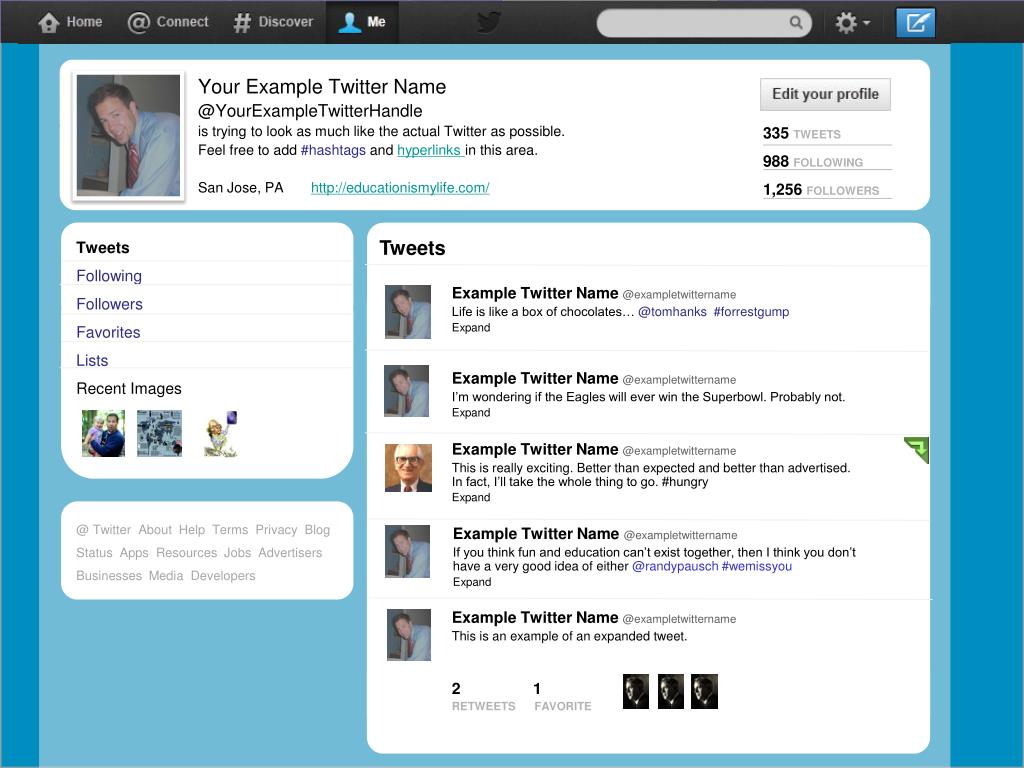Click the elderly man avatar on #hungry tweet
This screenshot has height=768, width=1024.
[408, 468]
